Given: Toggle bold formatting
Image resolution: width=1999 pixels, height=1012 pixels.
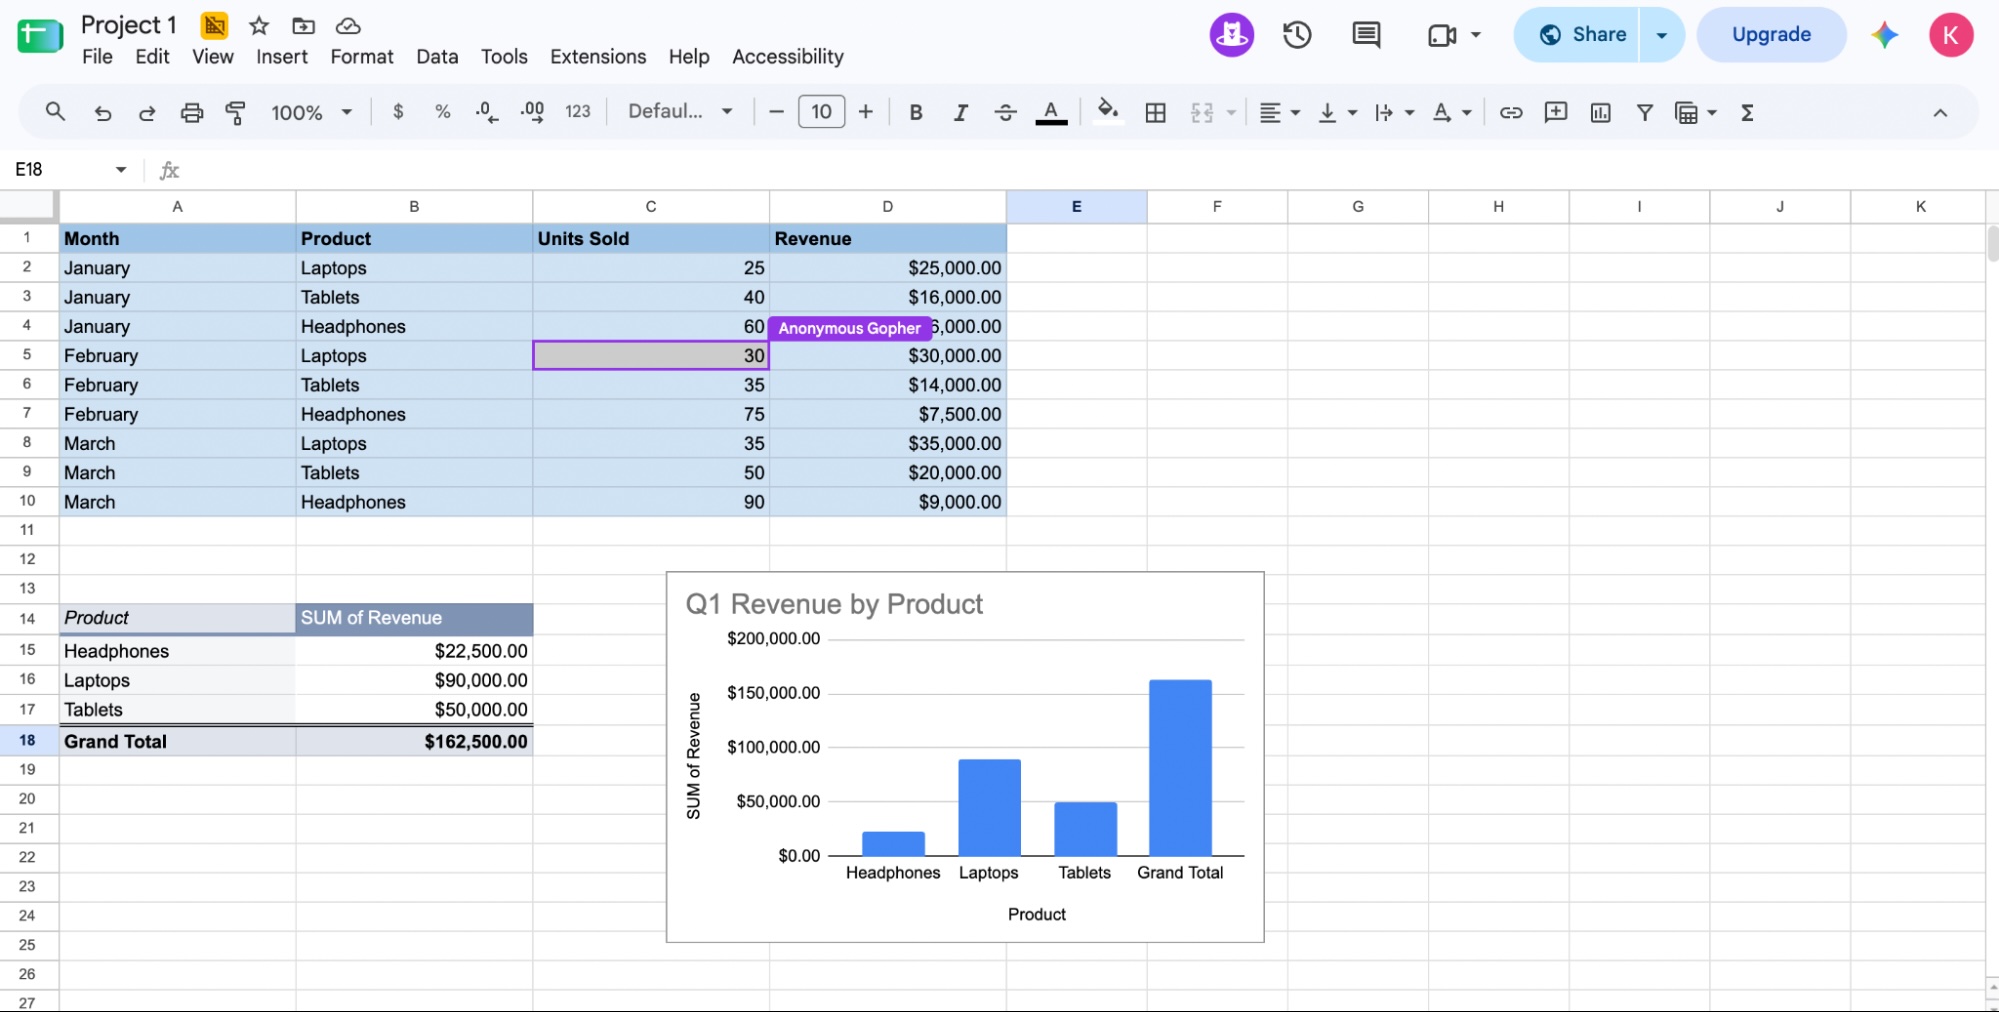Looking at the screenshot, I should [915, 113].
